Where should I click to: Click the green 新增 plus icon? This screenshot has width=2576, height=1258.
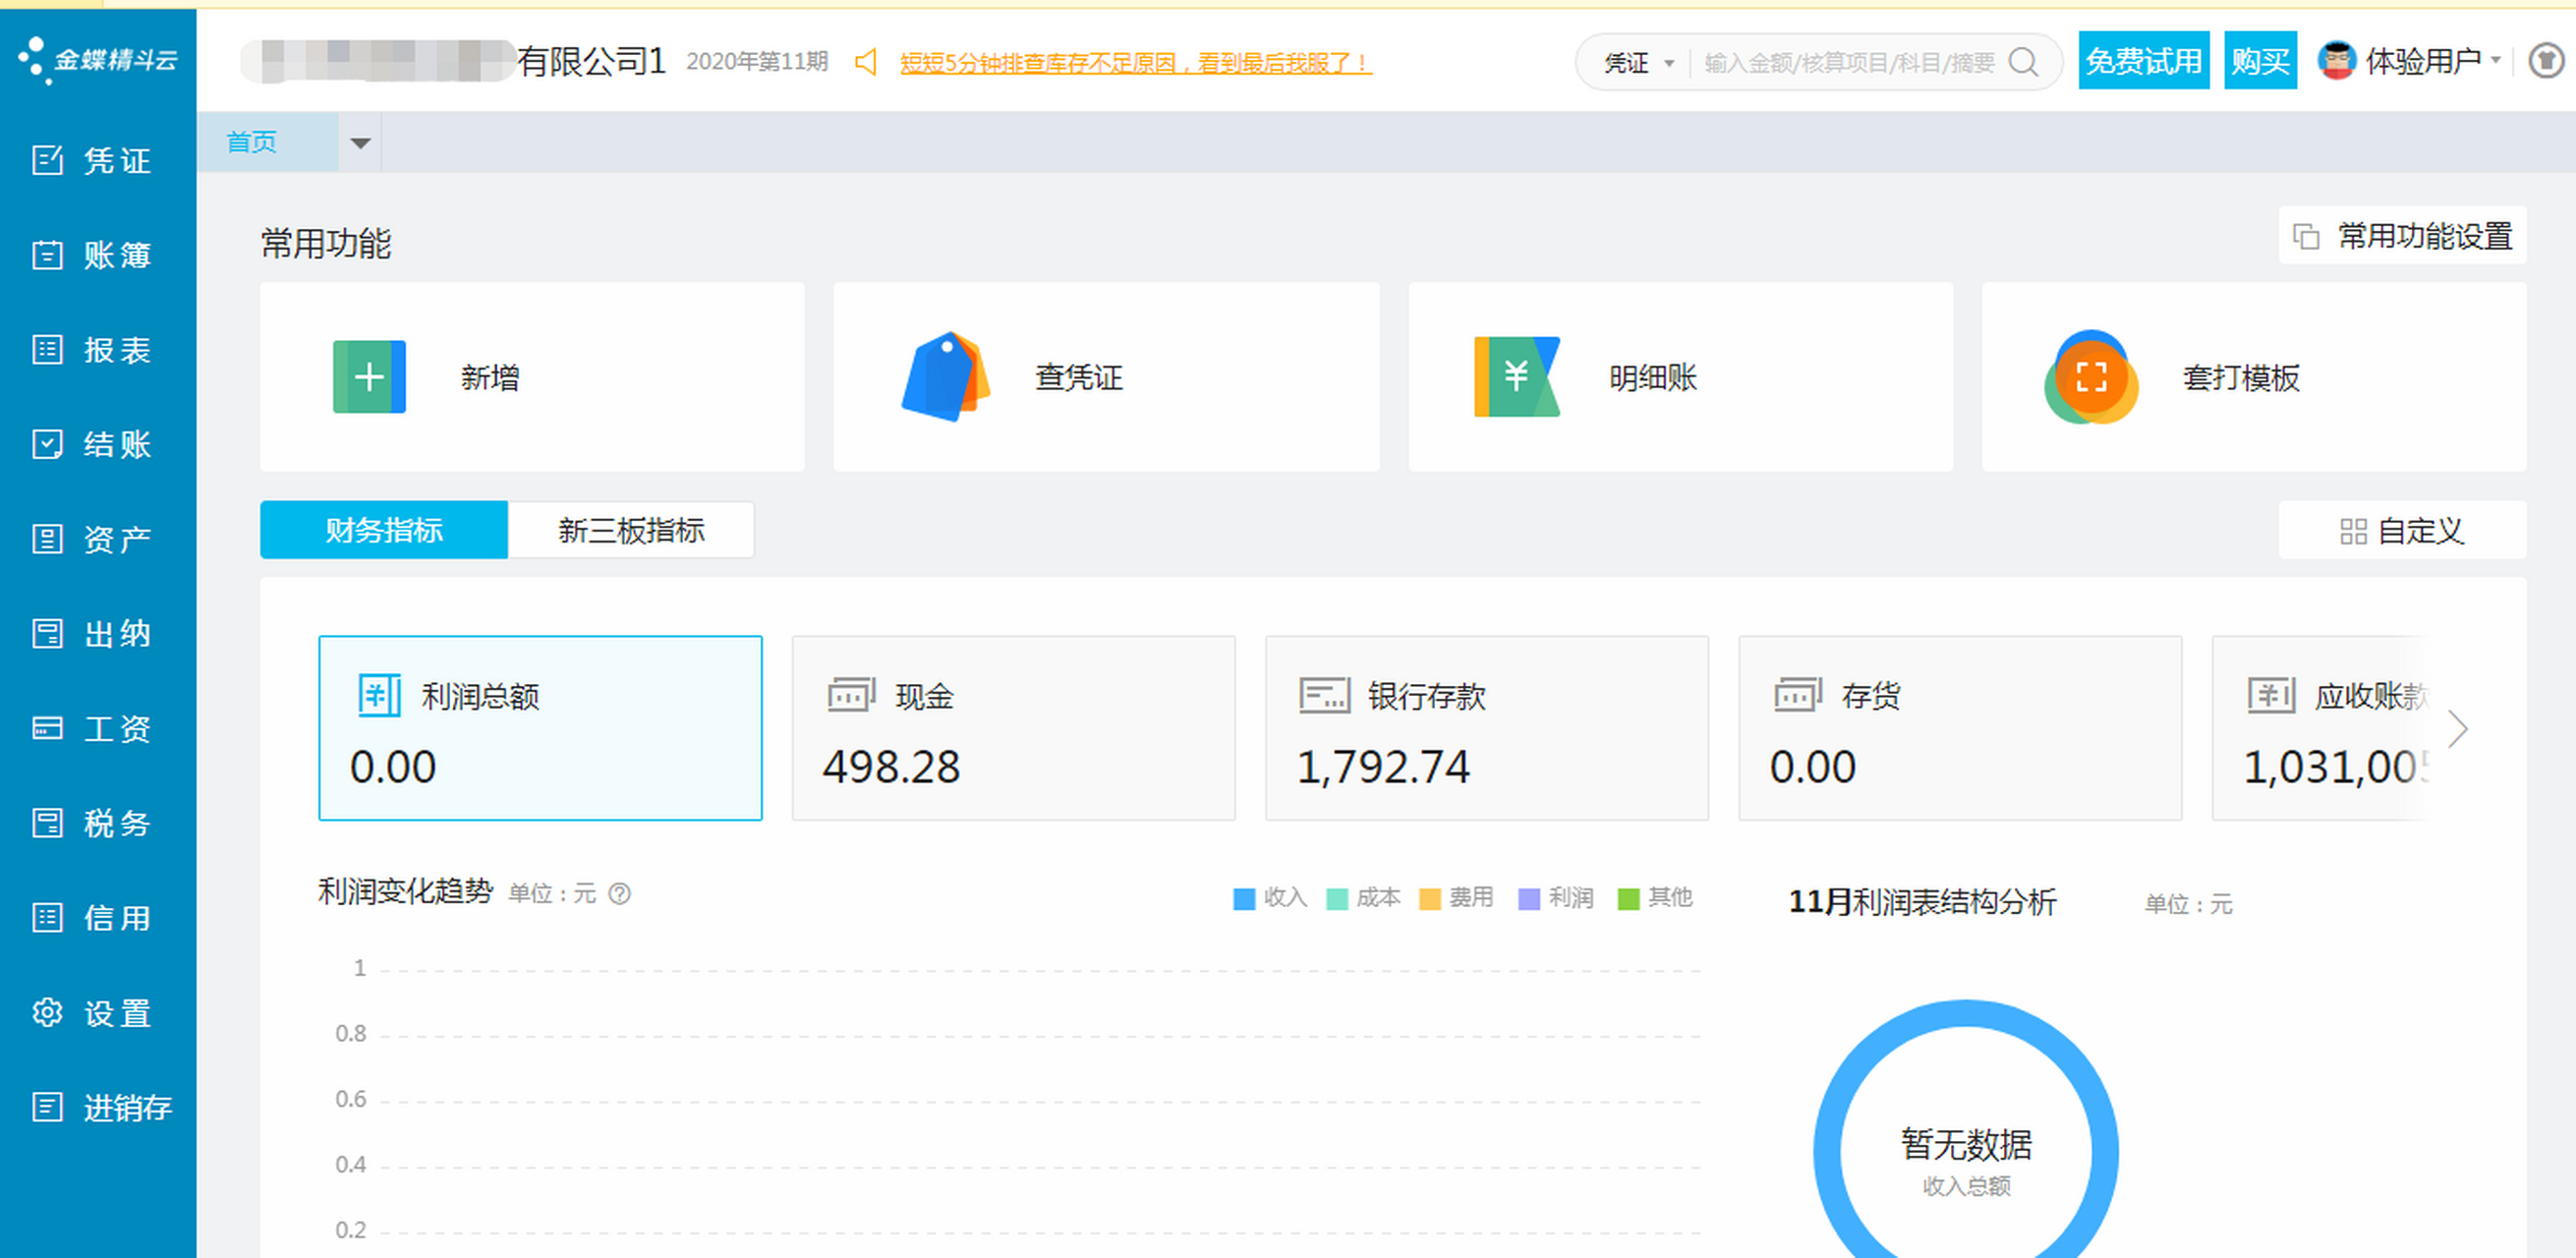(x=369, y=377)
